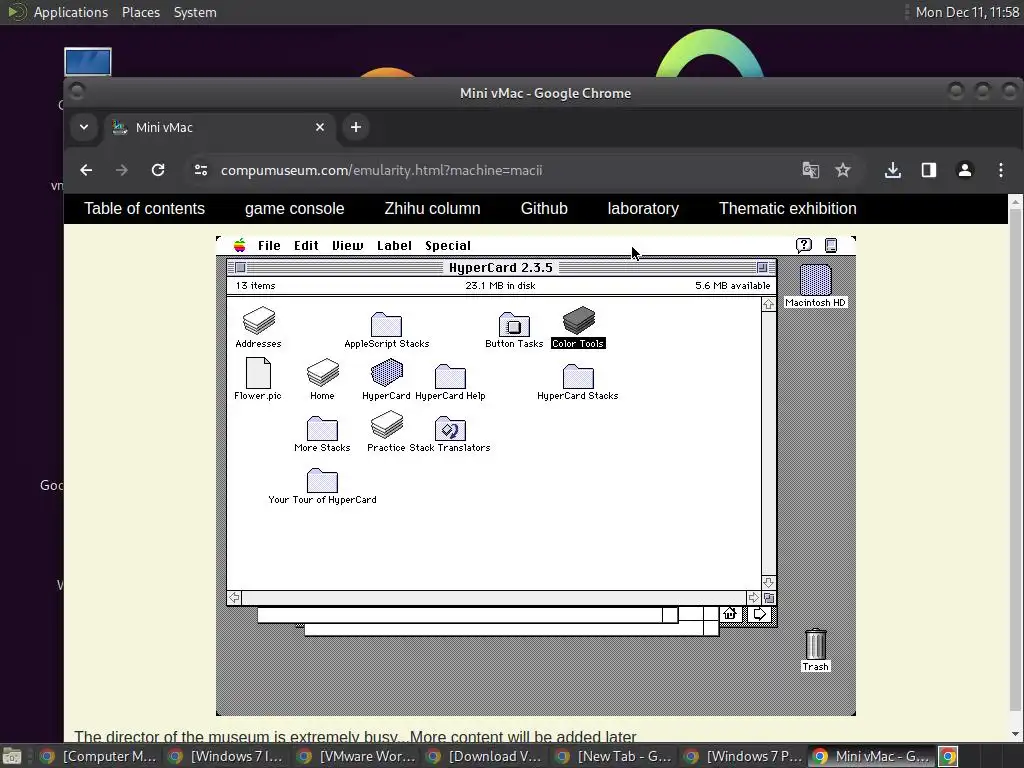Click the scroll up arrow in Finder window
Screen dimensions: 1024x768
tap(769, 304)
